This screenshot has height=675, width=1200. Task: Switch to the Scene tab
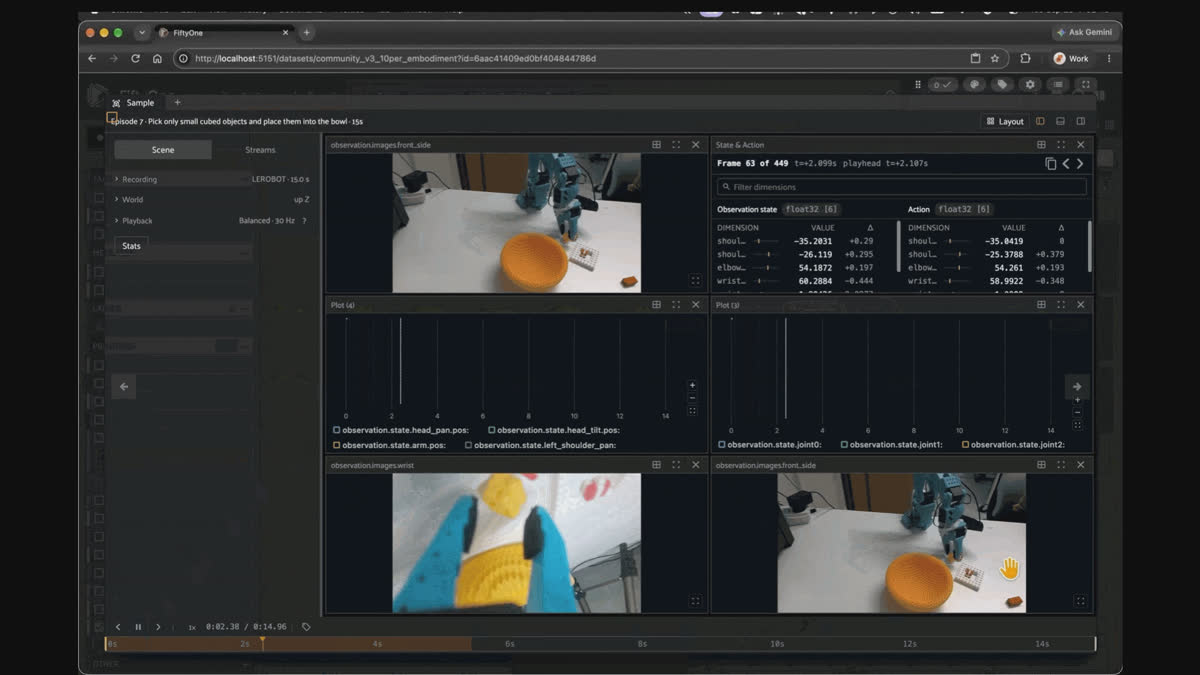click(163, 150)
